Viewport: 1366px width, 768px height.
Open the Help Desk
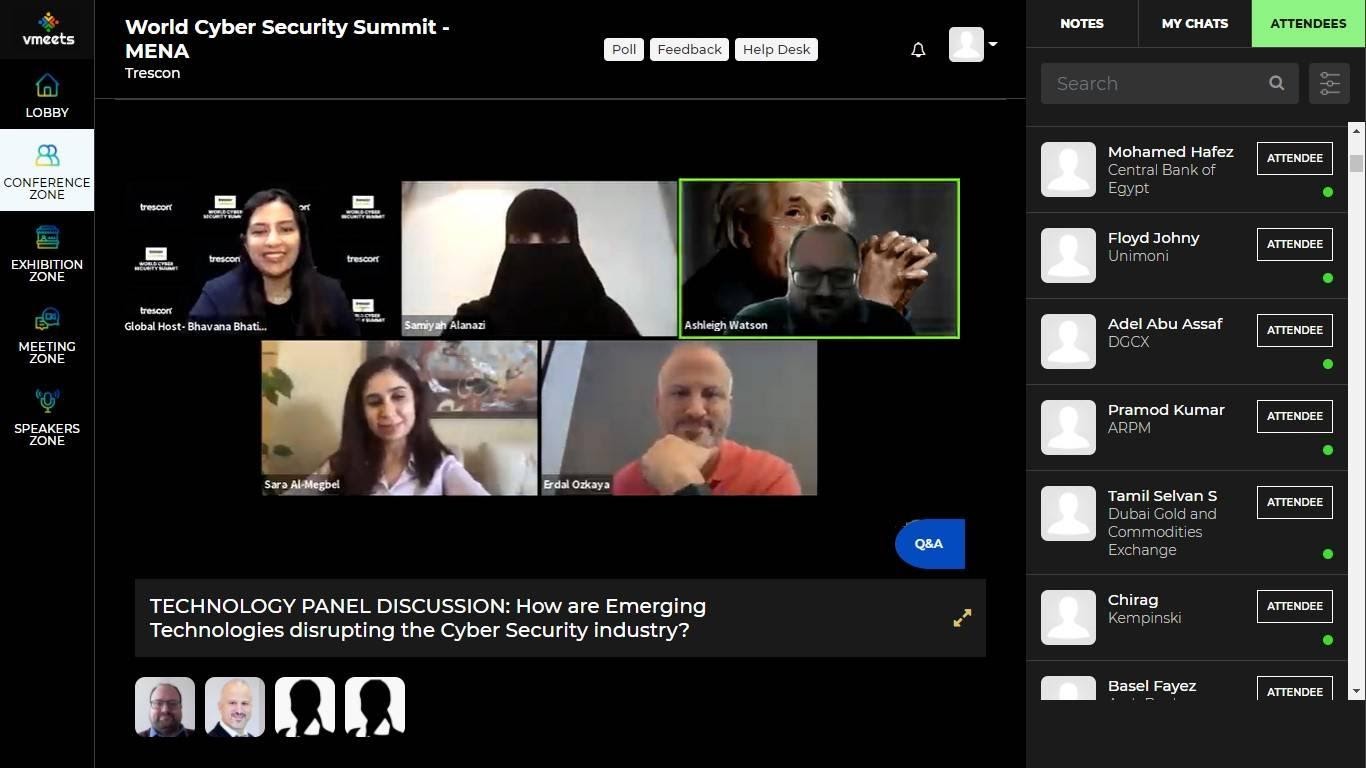[776, 49]
